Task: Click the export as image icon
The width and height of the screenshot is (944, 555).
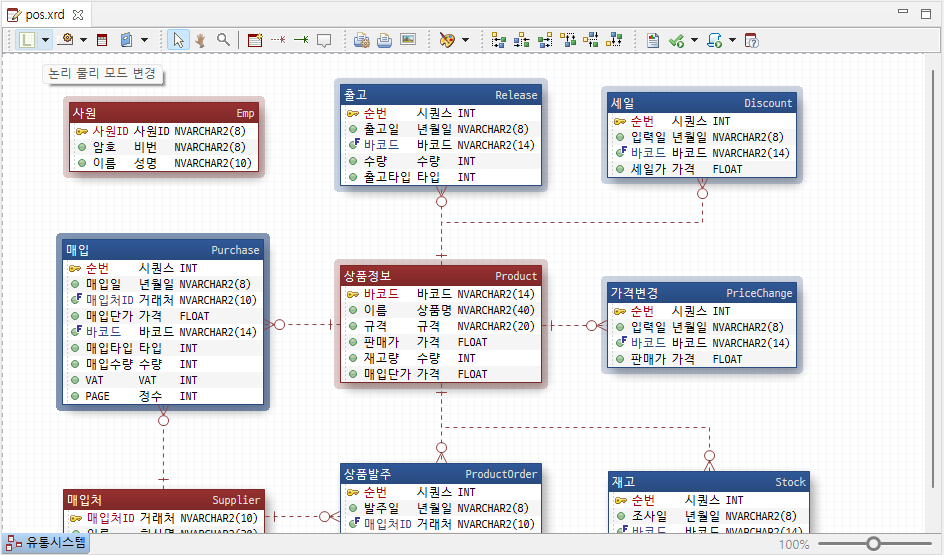Action: click(408, 40)
